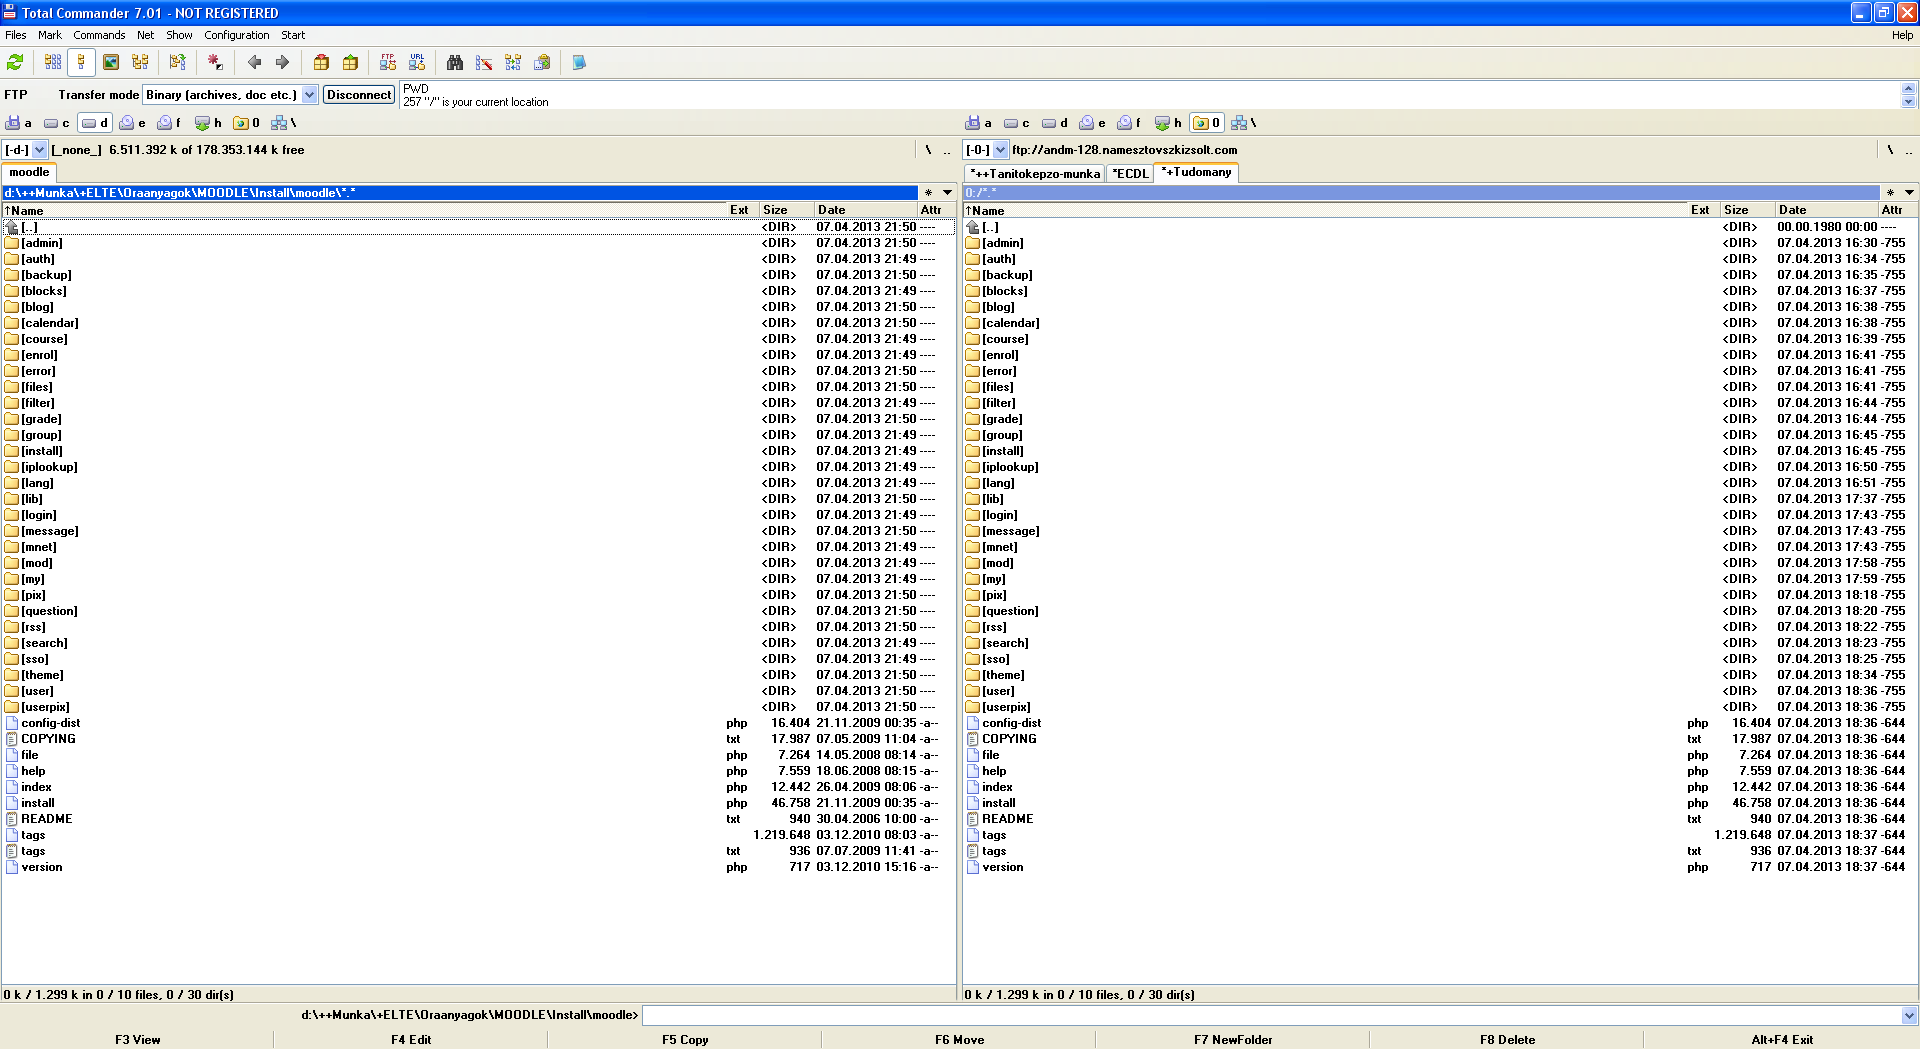
Task: Go back with the left arrow icon
Action: (x=254, y=62)
